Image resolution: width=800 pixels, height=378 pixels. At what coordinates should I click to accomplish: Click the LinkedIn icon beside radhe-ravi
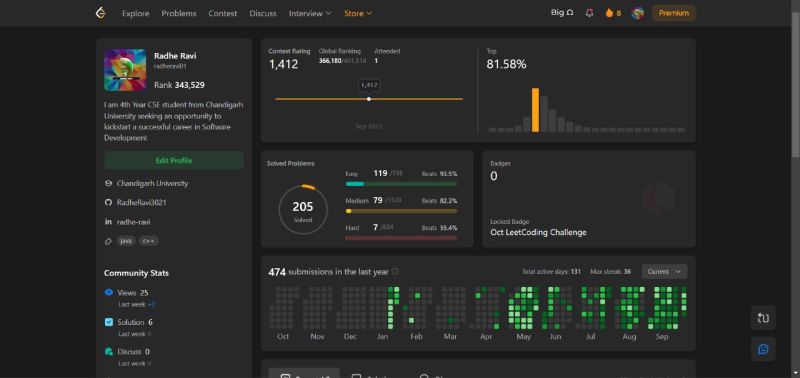tap(108, 222)
